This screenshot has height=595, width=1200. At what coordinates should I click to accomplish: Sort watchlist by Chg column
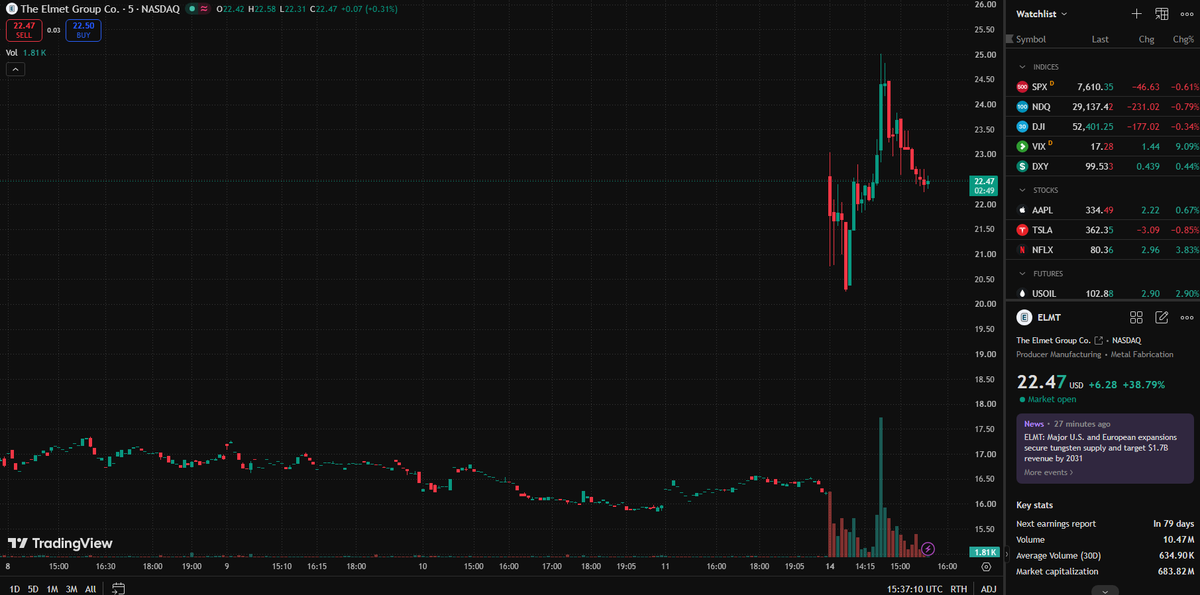click(1146, 39)
